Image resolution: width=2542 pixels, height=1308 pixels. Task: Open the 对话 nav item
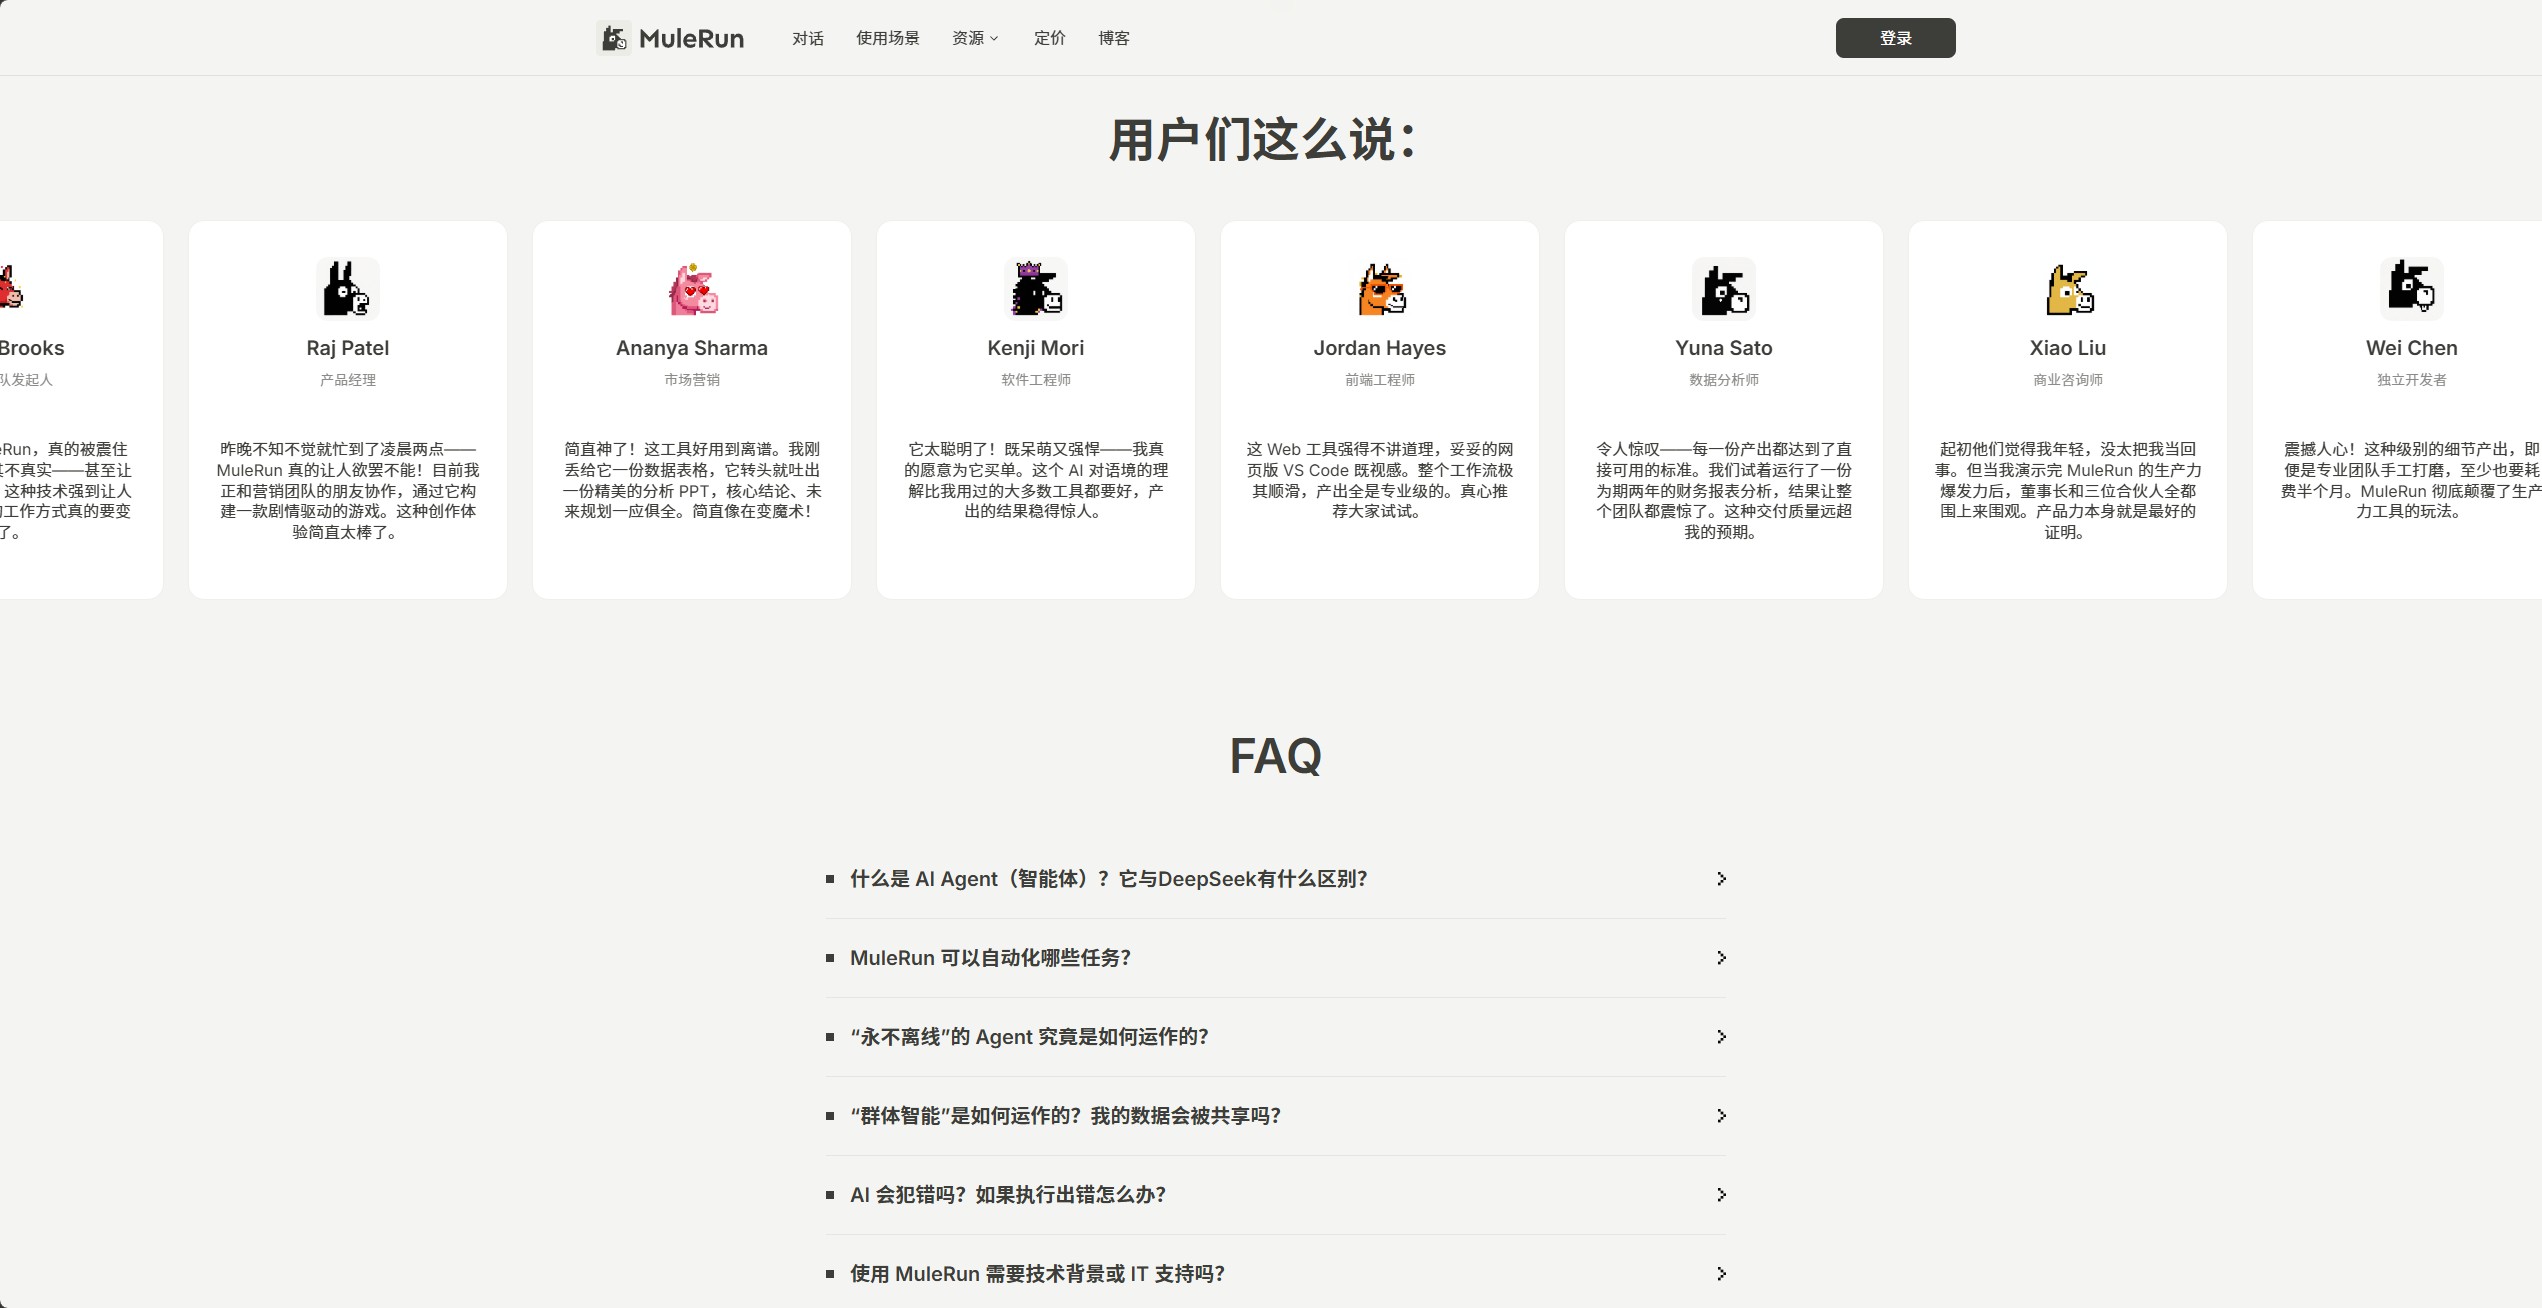808,38
